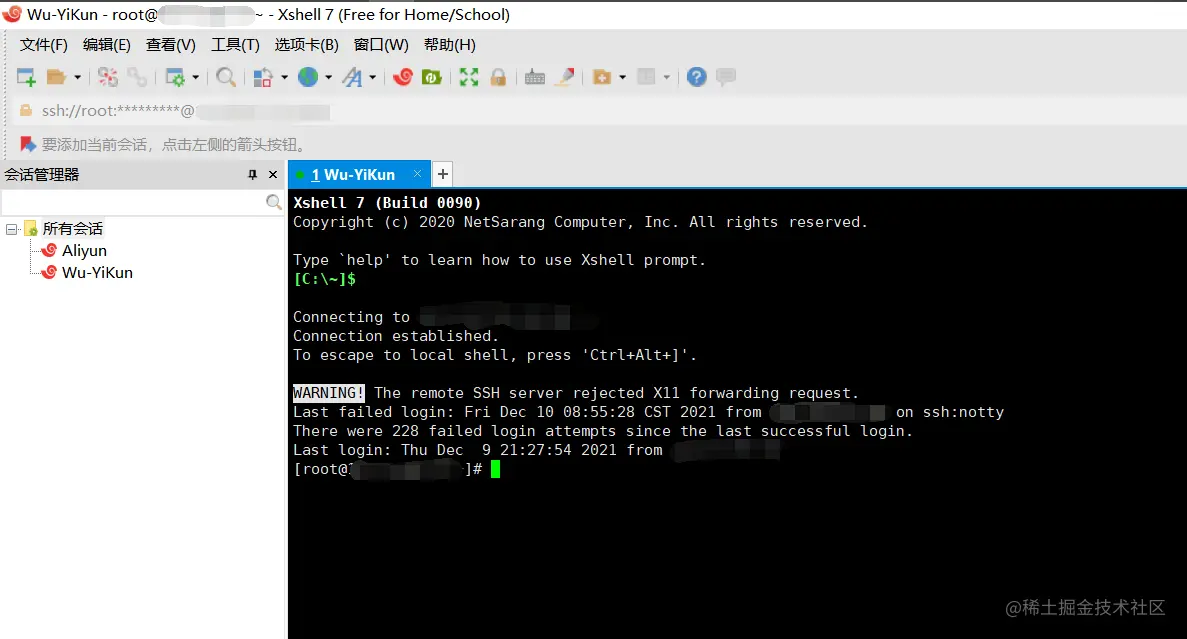
Task: Click the 'Connection established.' line
Action: (396, 336)
